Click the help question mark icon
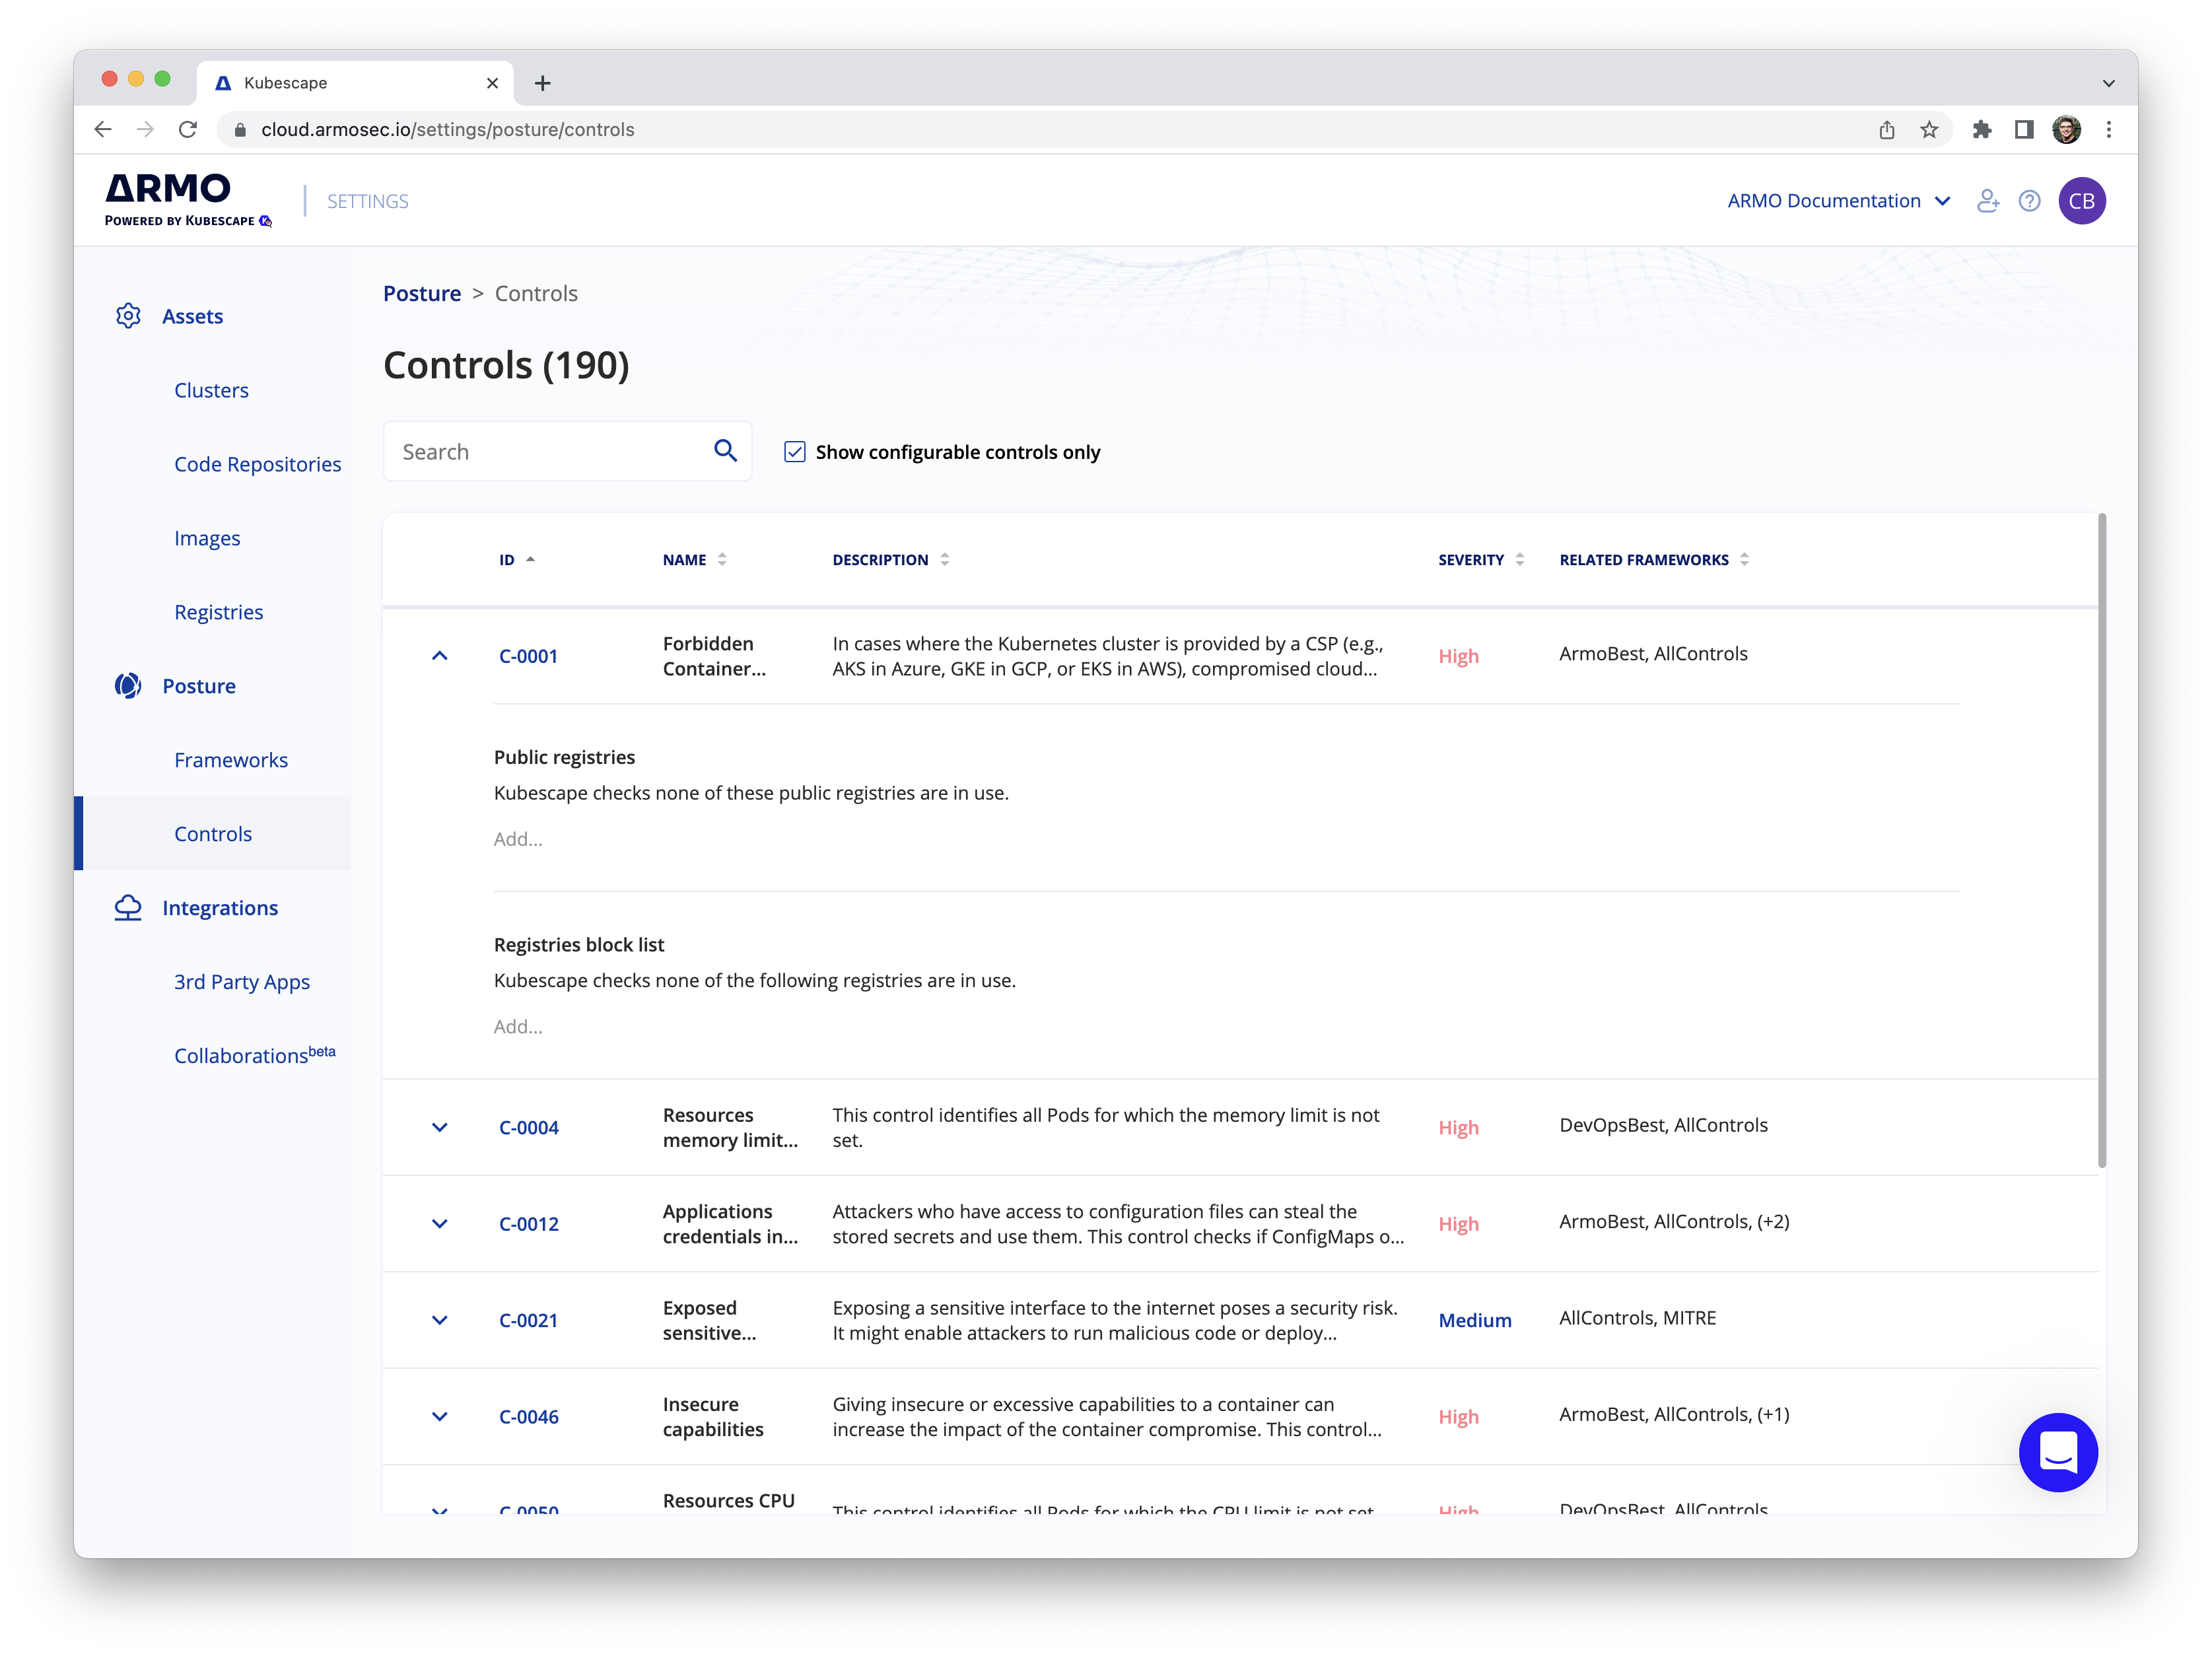Image resolution: width=2212 pixels, height=1656 pixels. (x=2029, y=201)
